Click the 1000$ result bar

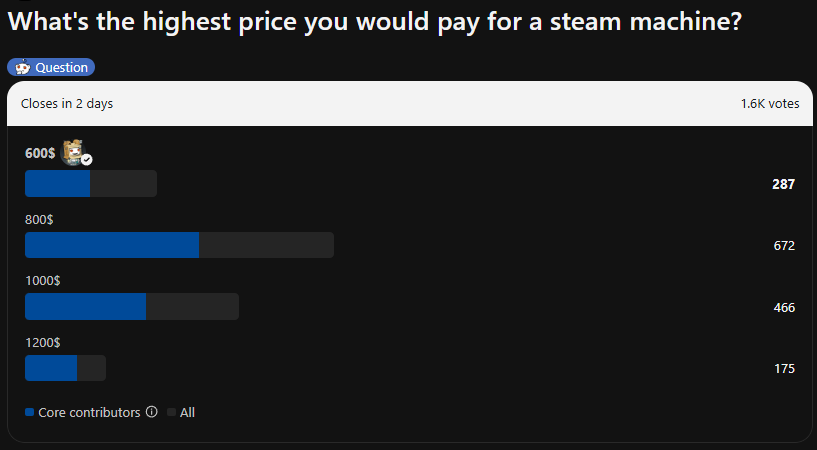click(x=132, y=306)
